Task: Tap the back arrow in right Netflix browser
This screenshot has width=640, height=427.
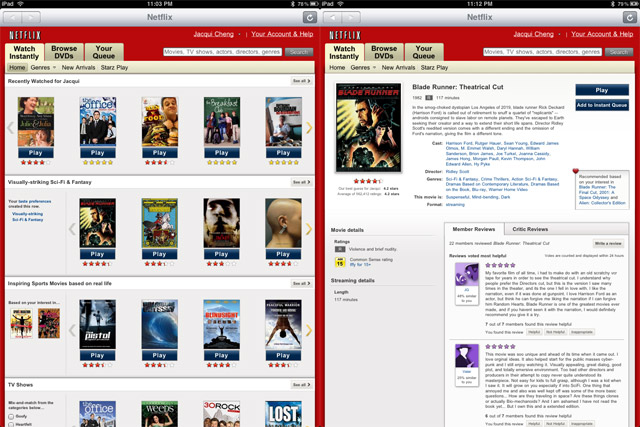Action: click(x=333, y=18)
